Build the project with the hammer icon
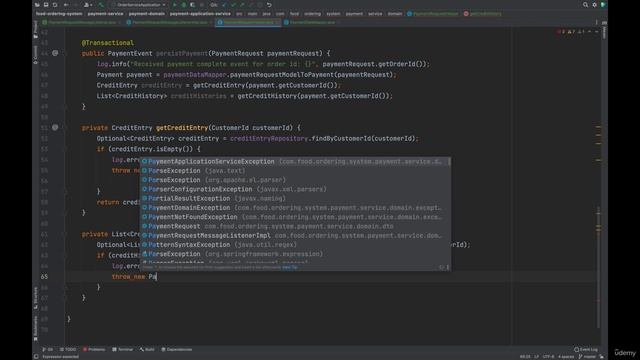The height and width of the screenshot is (360, 640). tap(101, 5)
